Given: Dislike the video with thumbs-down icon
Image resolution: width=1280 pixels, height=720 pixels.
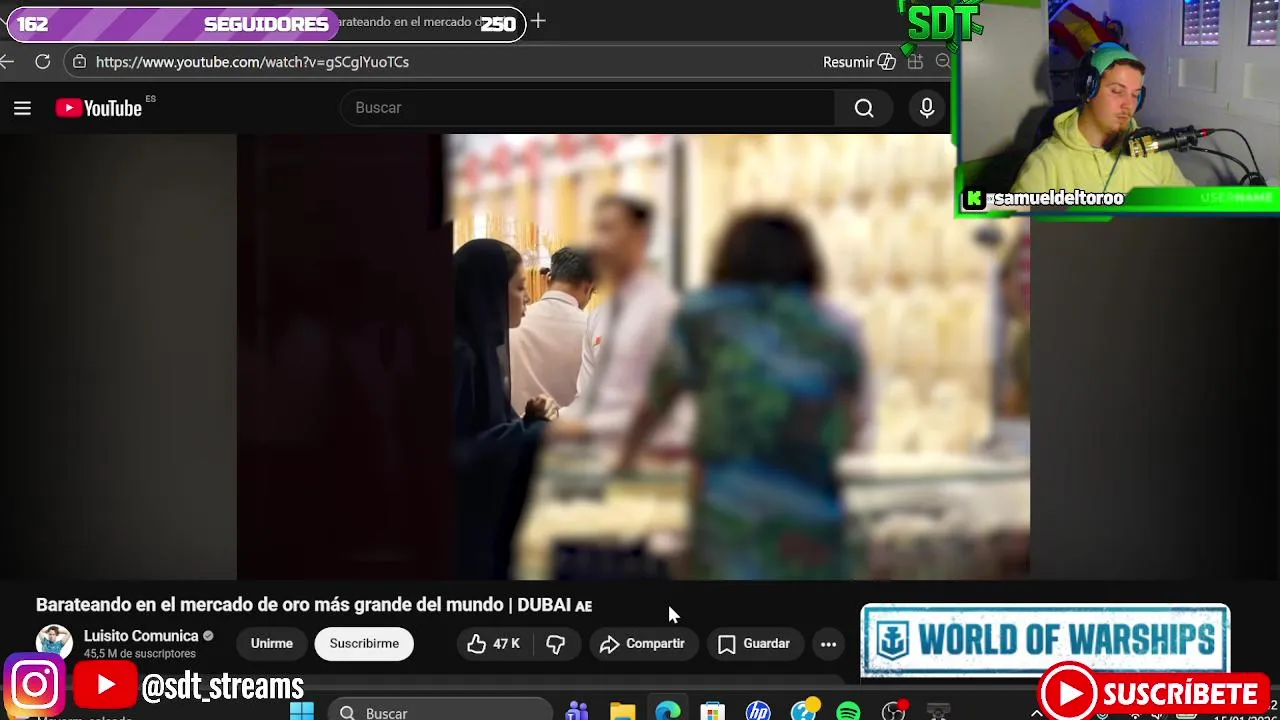Looking at the screenshot, I should pyautogui.click(x=556, y=644).
